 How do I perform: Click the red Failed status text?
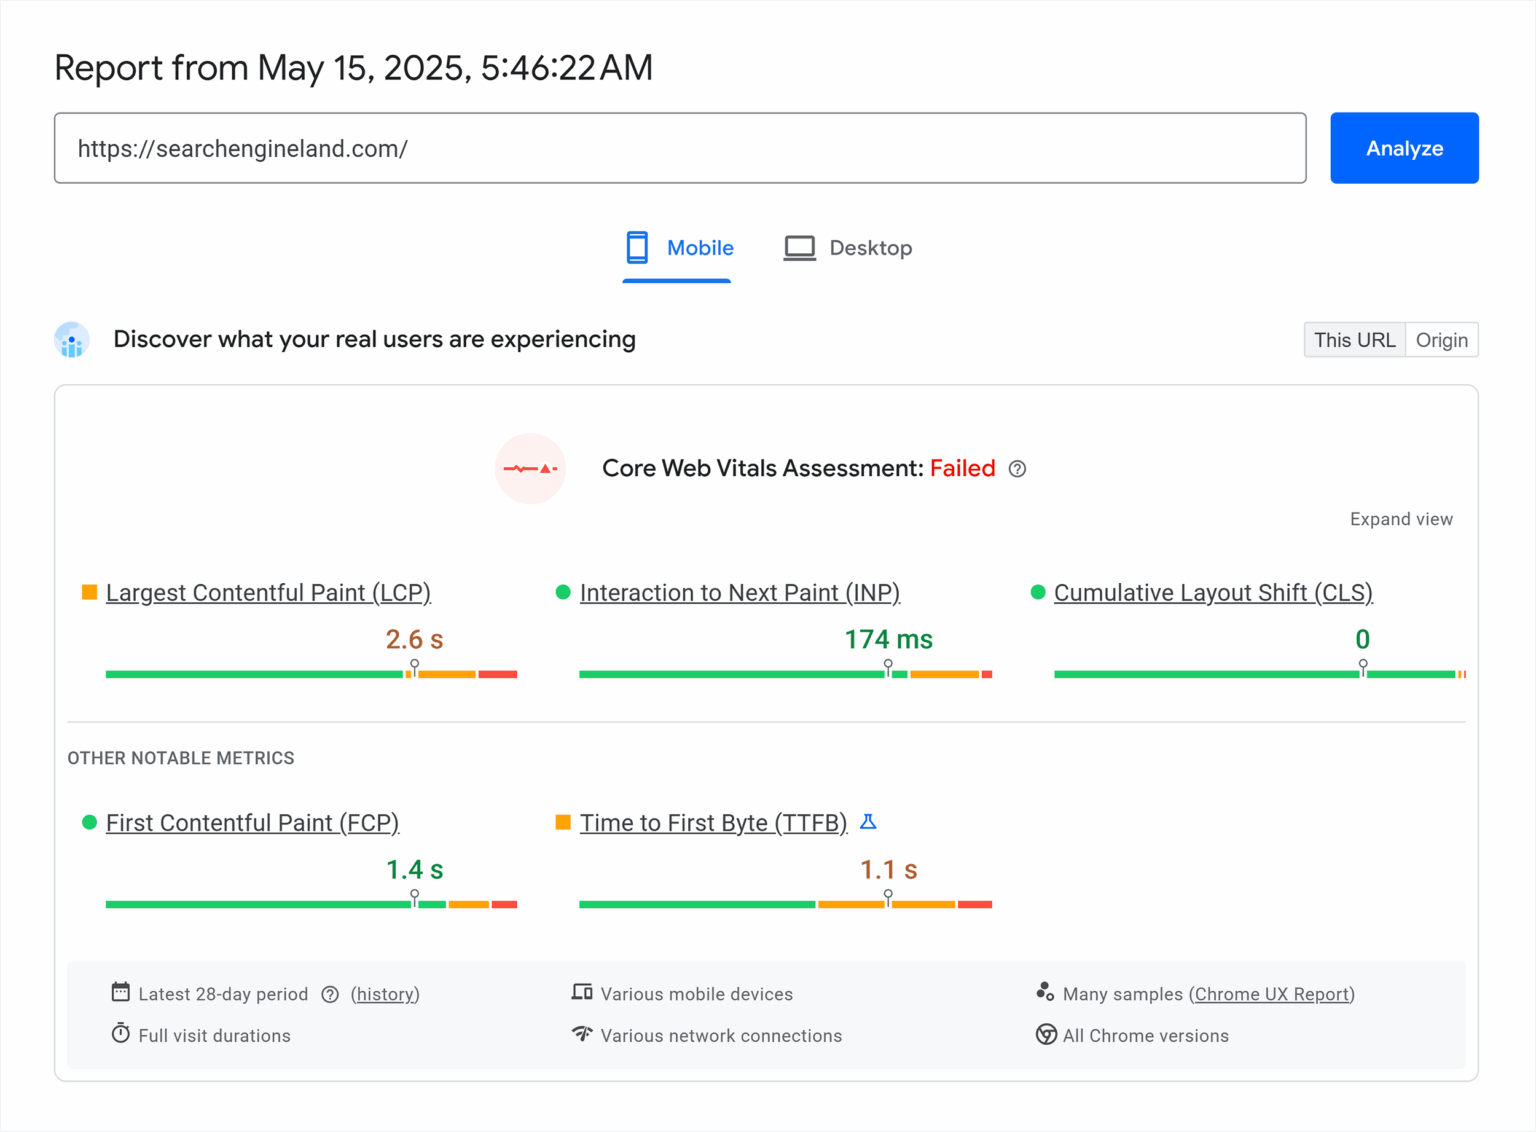point(963,468)
